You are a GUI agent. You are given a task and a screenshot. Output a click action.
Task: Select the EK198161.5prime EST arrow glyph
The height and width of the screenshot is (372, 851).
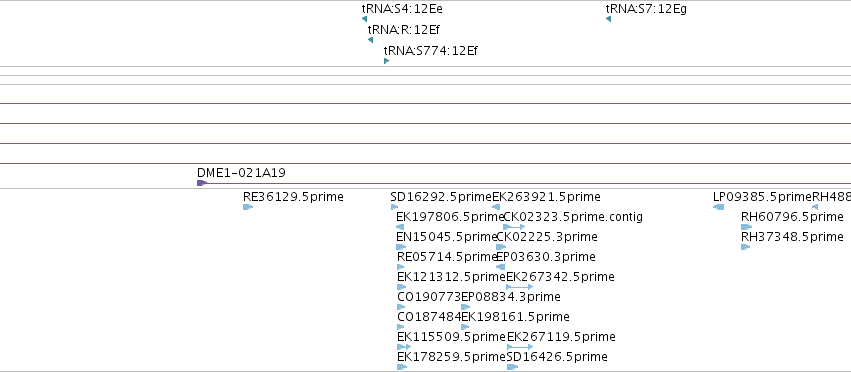tap(465, 327)
